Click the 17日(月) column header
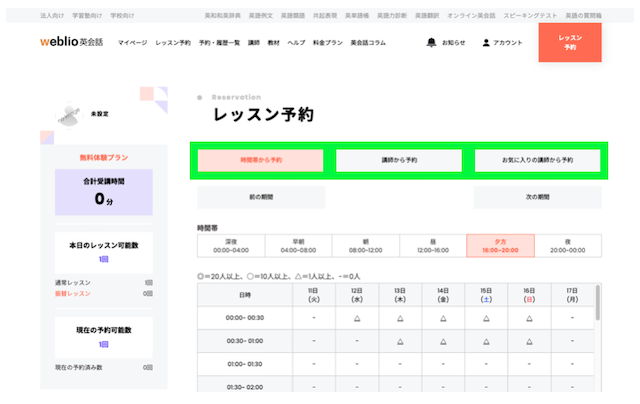The width and height of the screenshot is (640, 404). (x=572, y=295)
